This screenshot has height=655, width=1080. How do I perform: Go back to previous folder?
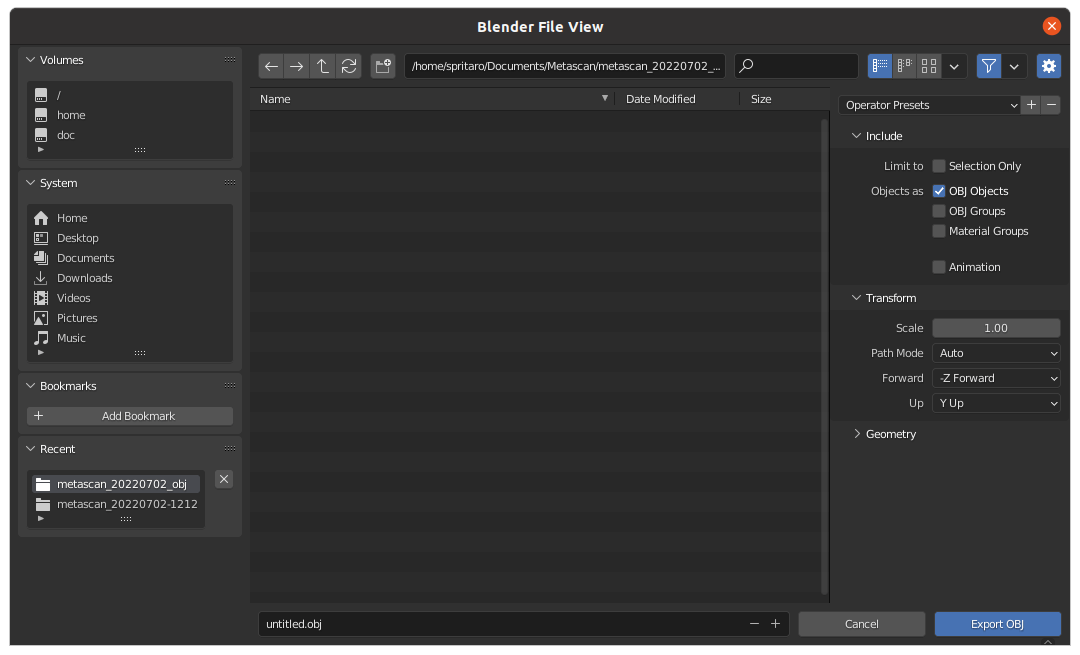(x=271, y=66)
